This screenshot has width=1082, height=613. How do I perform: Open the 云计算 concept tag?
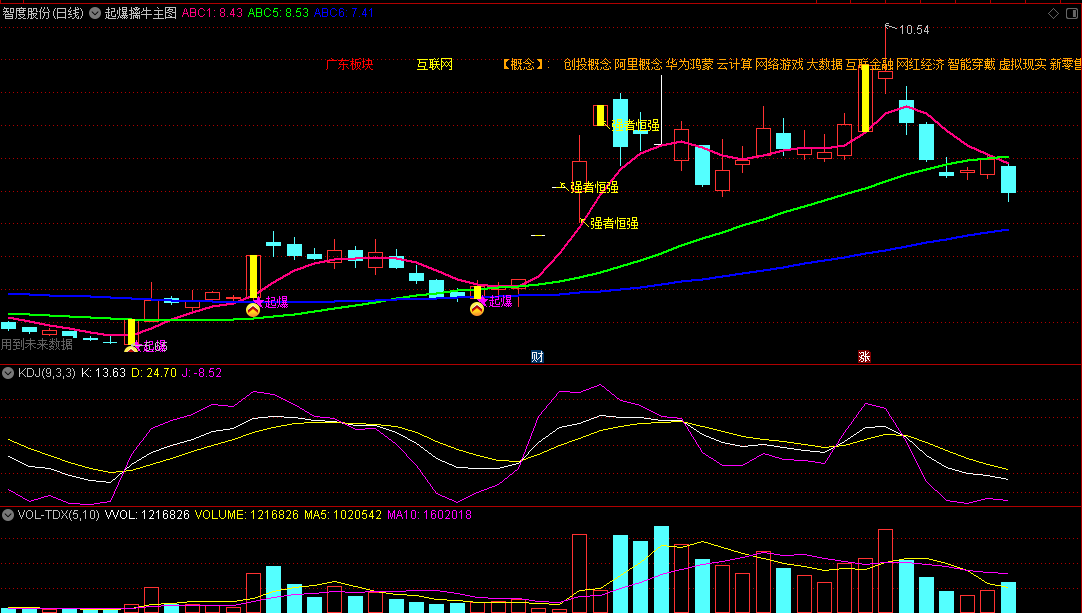tap(734, 64)
